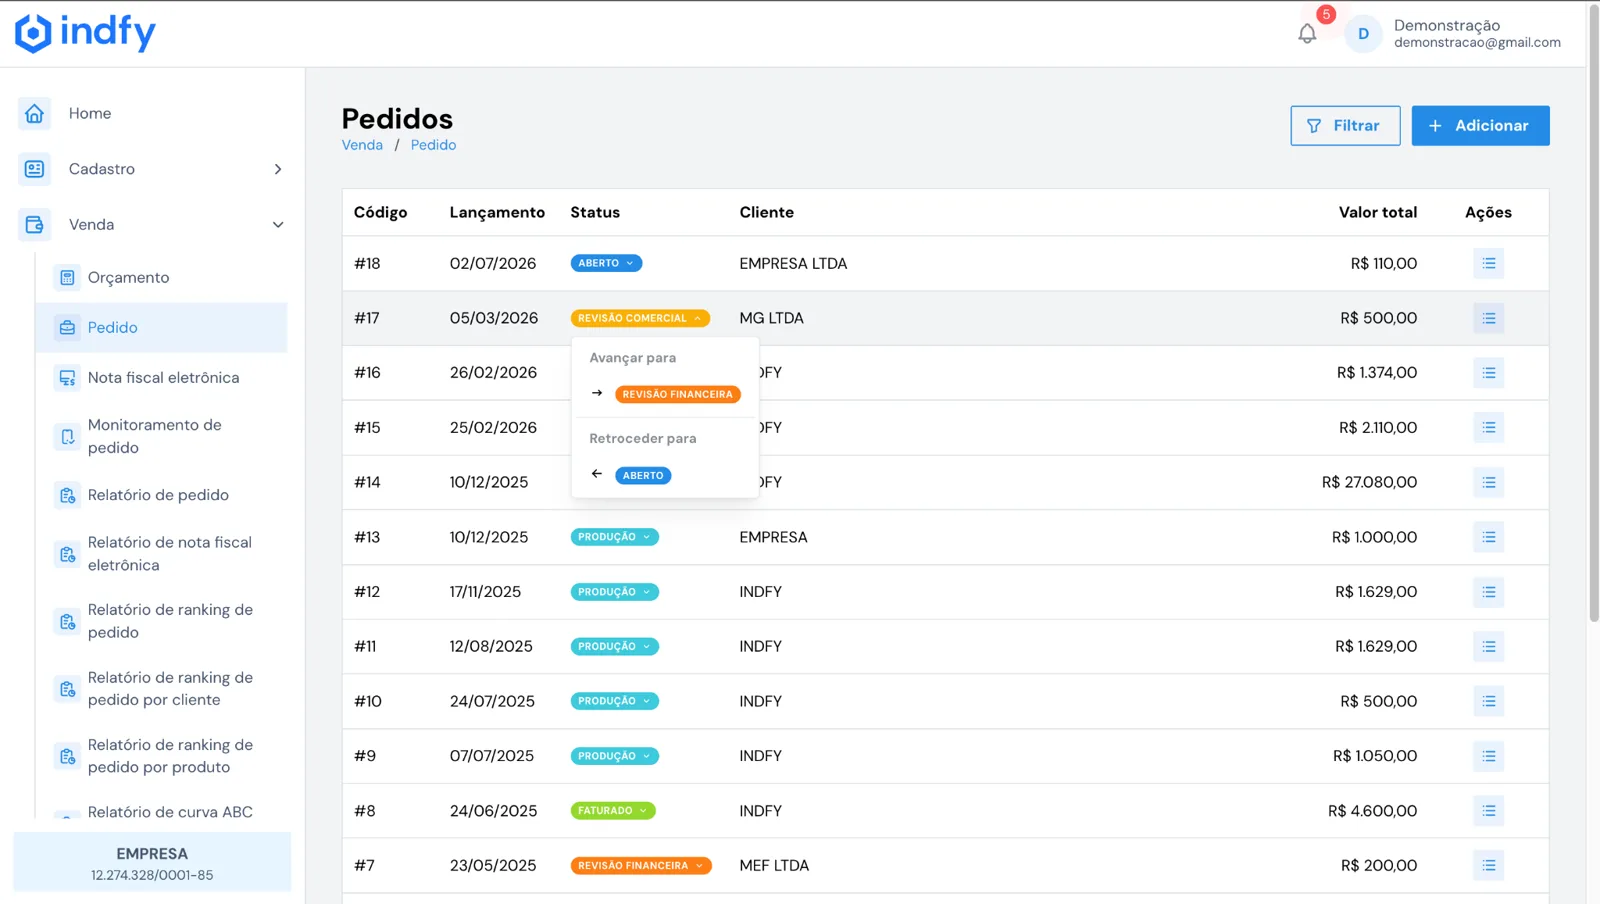
Task: Open FATURADO status dropdown for order #8
Action: [x=613, y=810]
